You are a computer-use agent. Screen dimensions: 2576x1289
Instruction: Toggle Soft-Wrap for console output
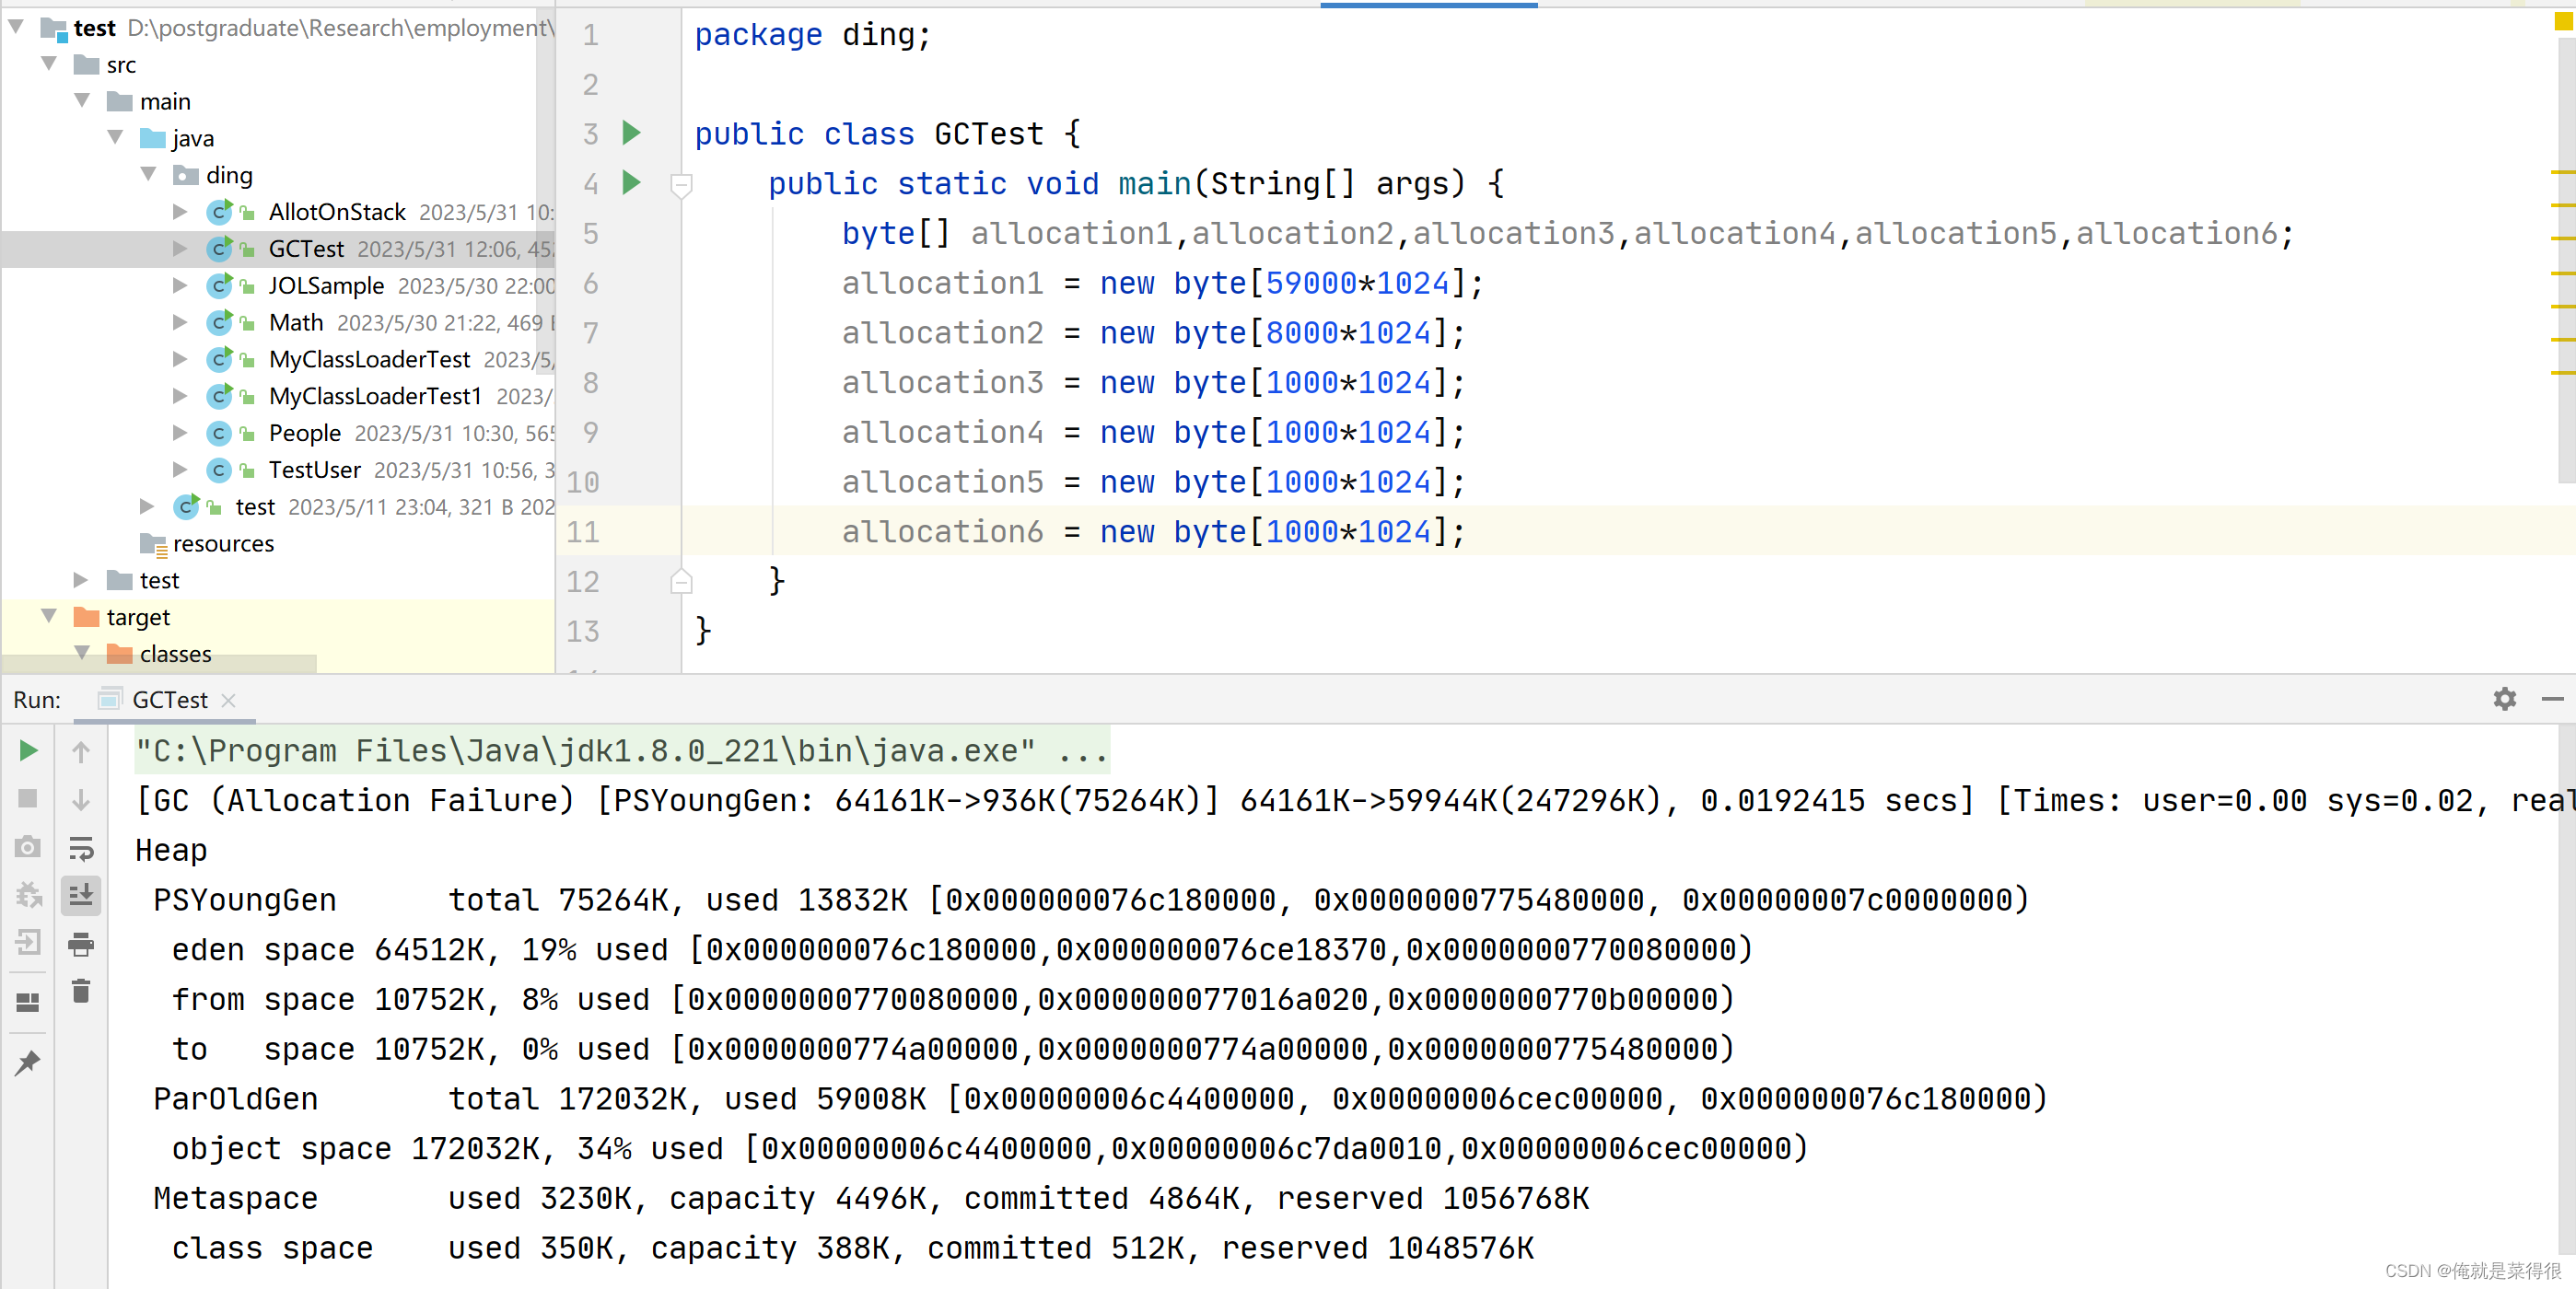tap(81, 848)
